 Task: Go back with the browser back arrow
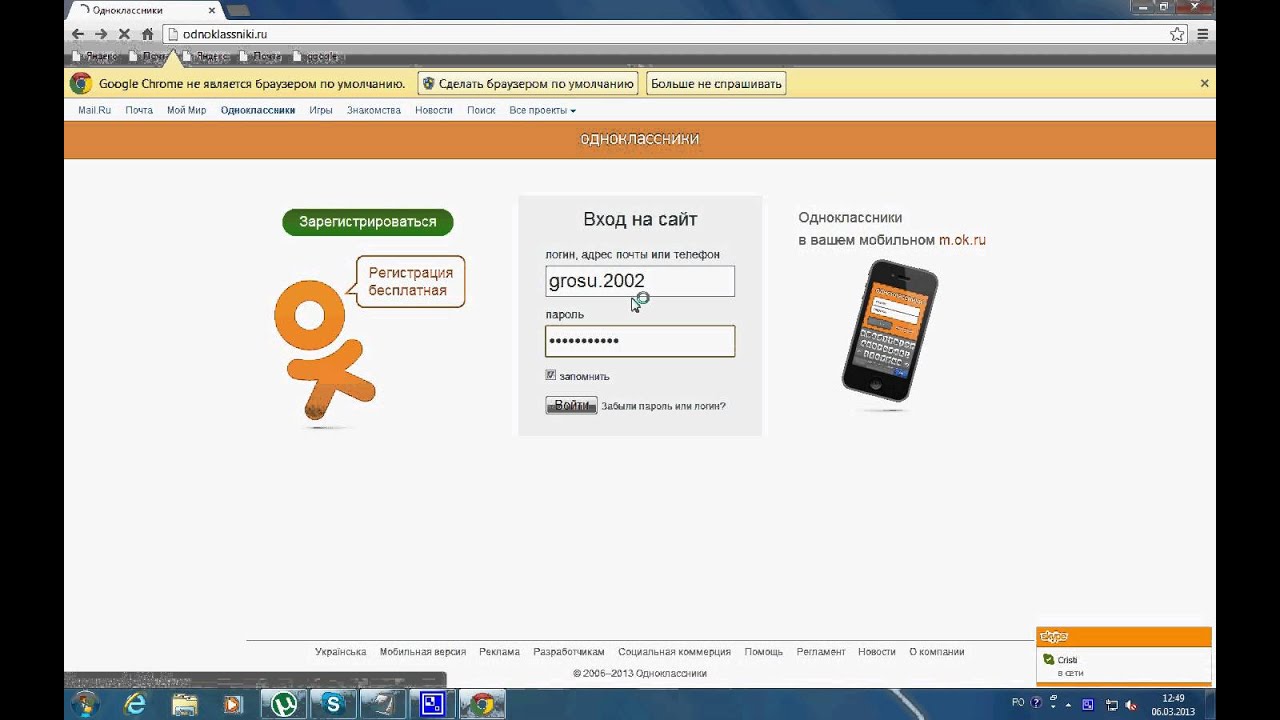click(x=78, y=34)
